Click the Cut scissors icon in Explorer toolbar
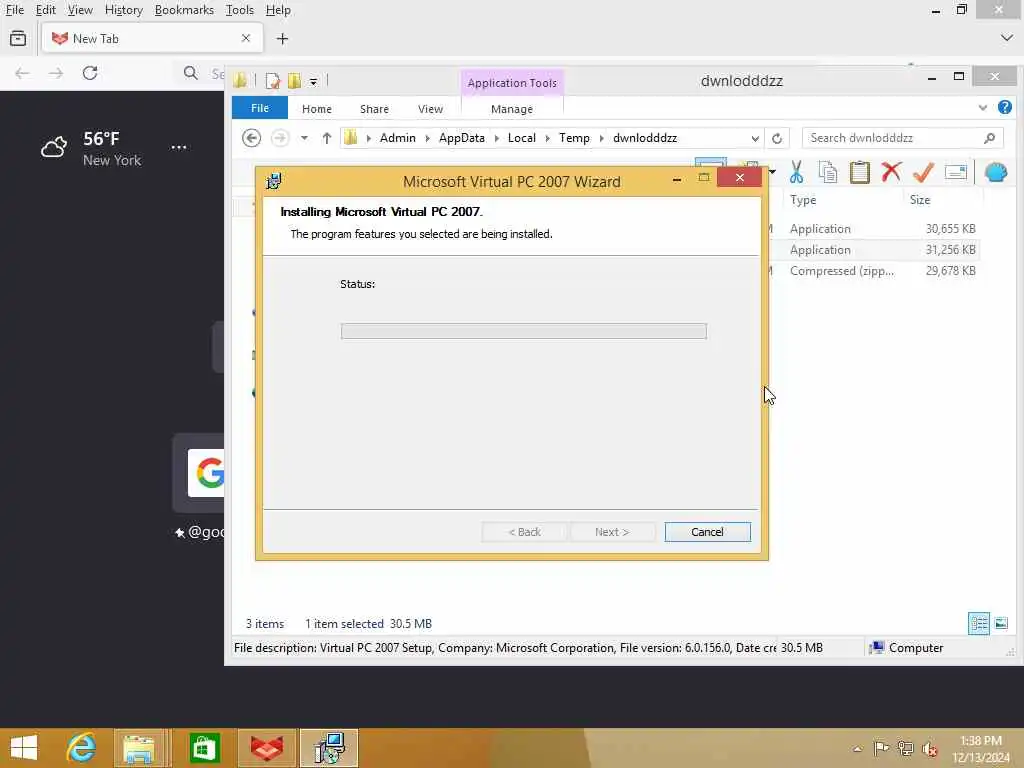The image size is (1024, 768). 796,172
